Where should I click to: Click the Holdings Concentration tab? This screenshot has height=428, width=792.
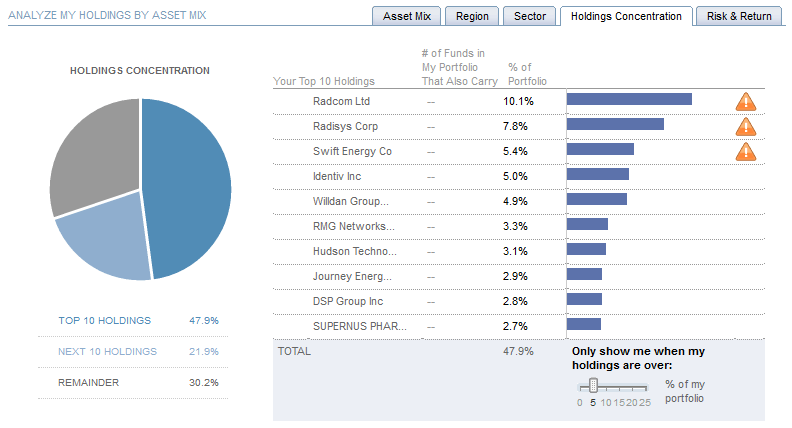pos(626,16)
